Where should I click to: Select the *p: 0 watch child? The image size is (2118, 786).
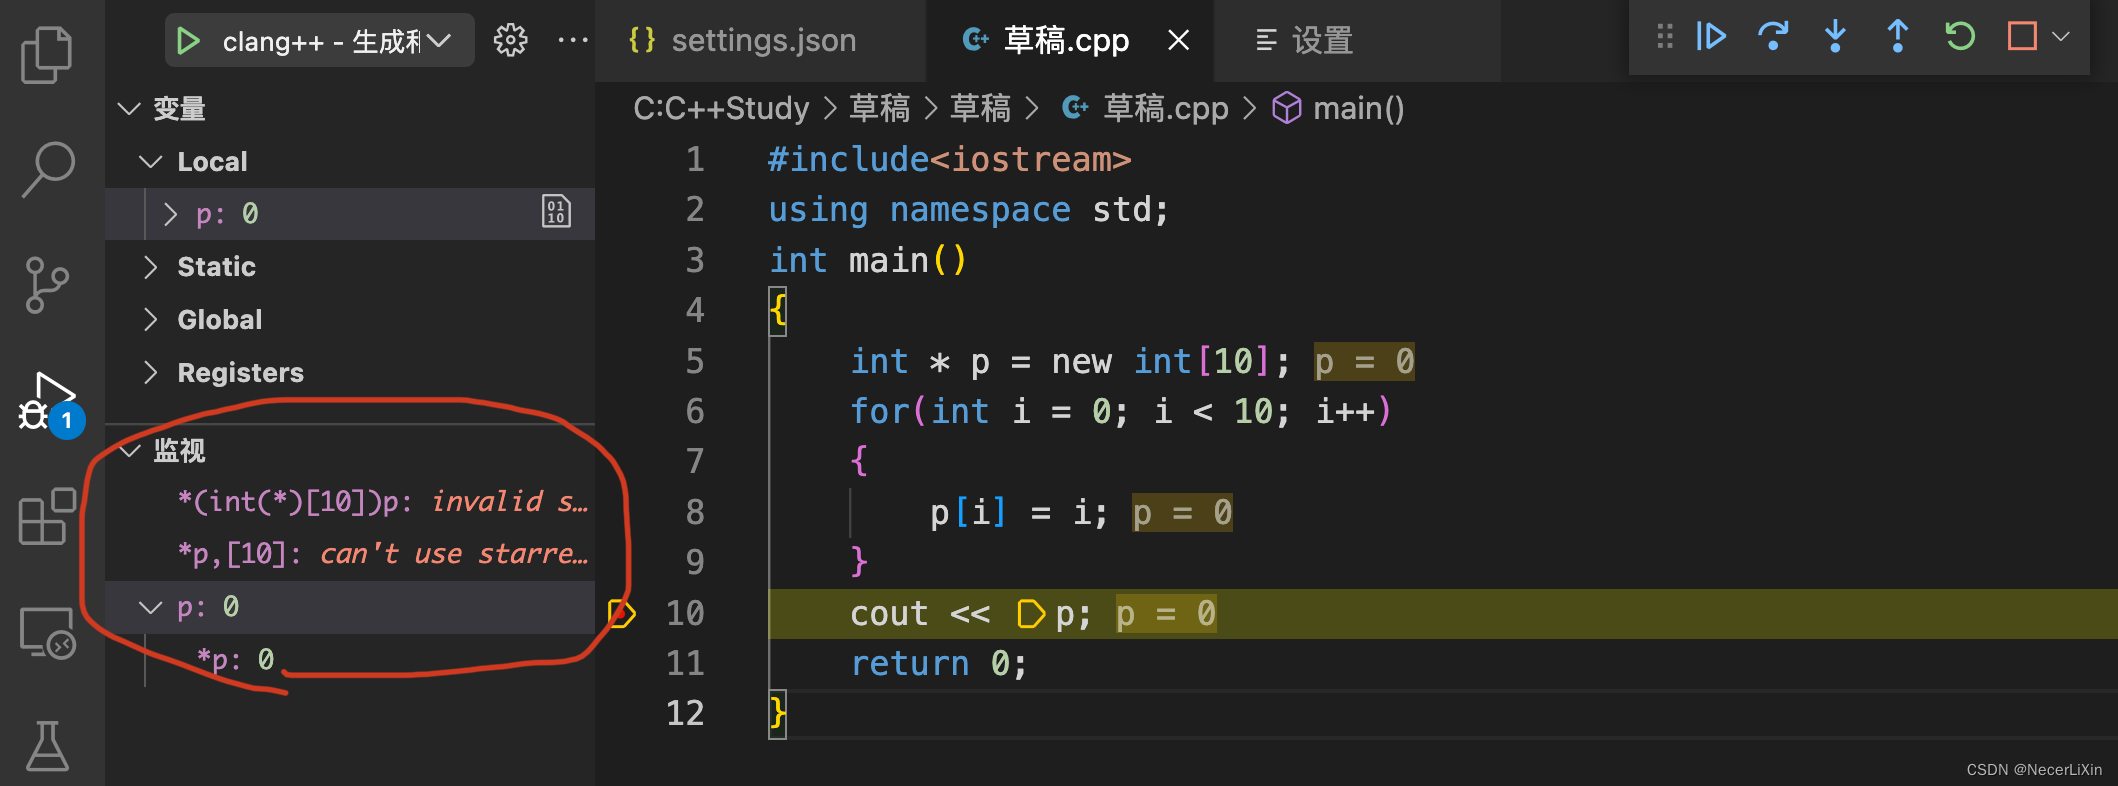(x=350, y=659)
